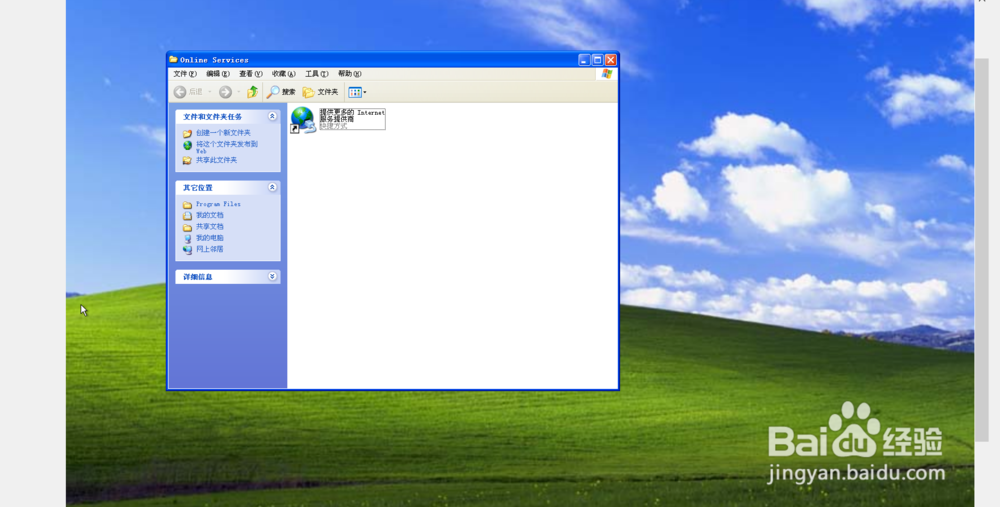Click the Windows flag logo
Screen dimensions: 1000x507
click(607, 74)
